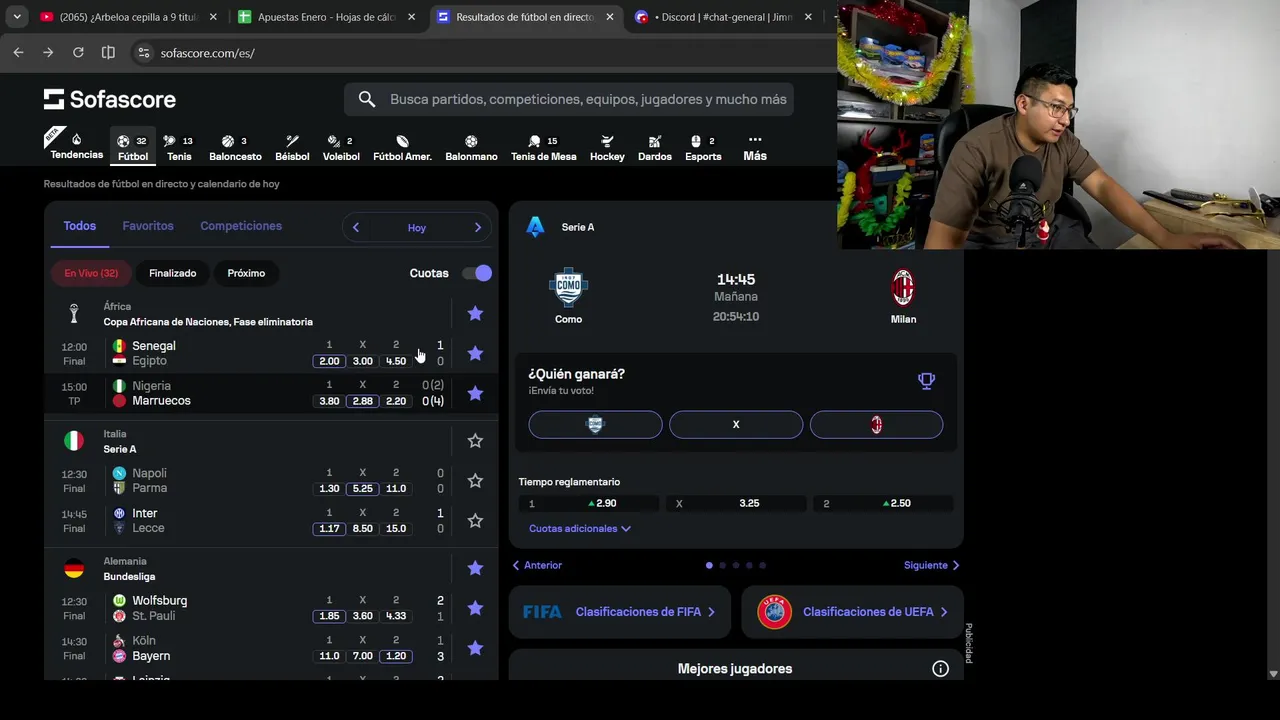The image size is (1280, 720).
Task: Open the Baloncesto sport category
Action: (x=235, y=148)
